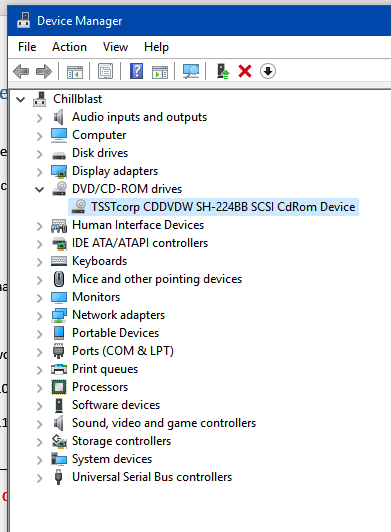The image size is (391, 532).
Task: Click the Network adapters icon
Action: coord(59,315)
